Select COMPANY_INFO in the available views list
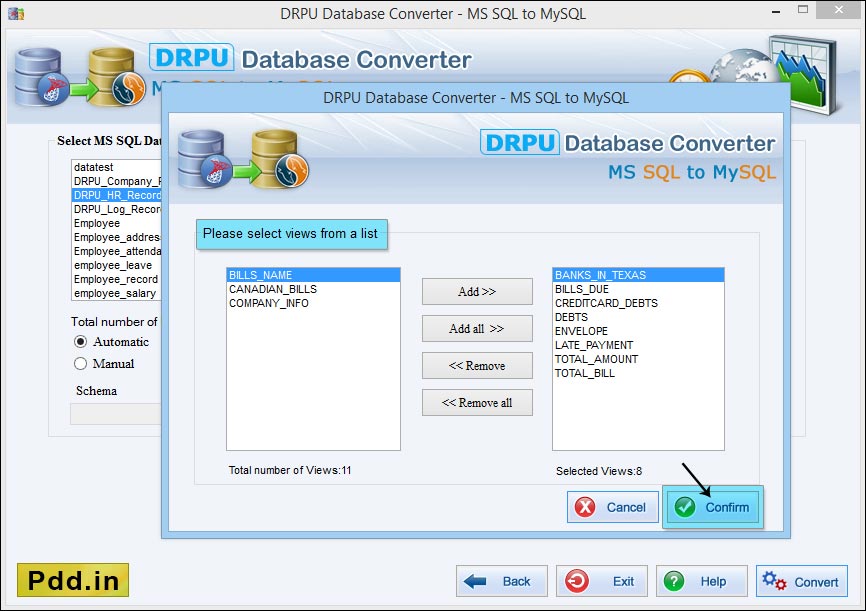866x611 pixels. click(x=313, y=303)
